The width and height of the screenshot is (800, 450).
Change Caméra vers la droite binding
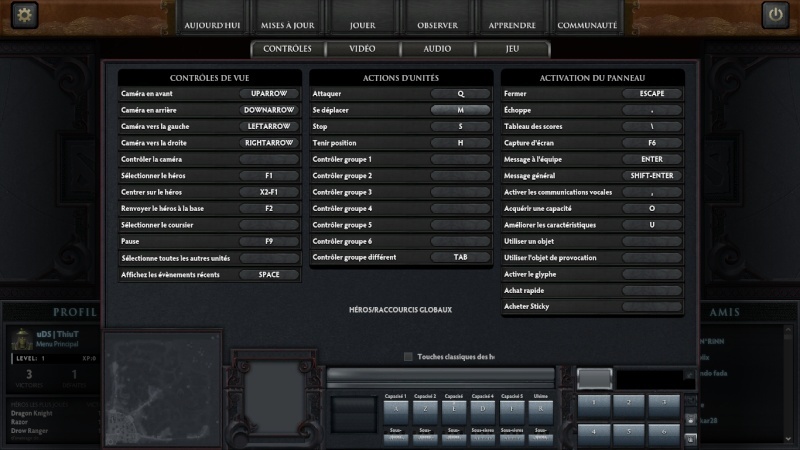point(269,143)
